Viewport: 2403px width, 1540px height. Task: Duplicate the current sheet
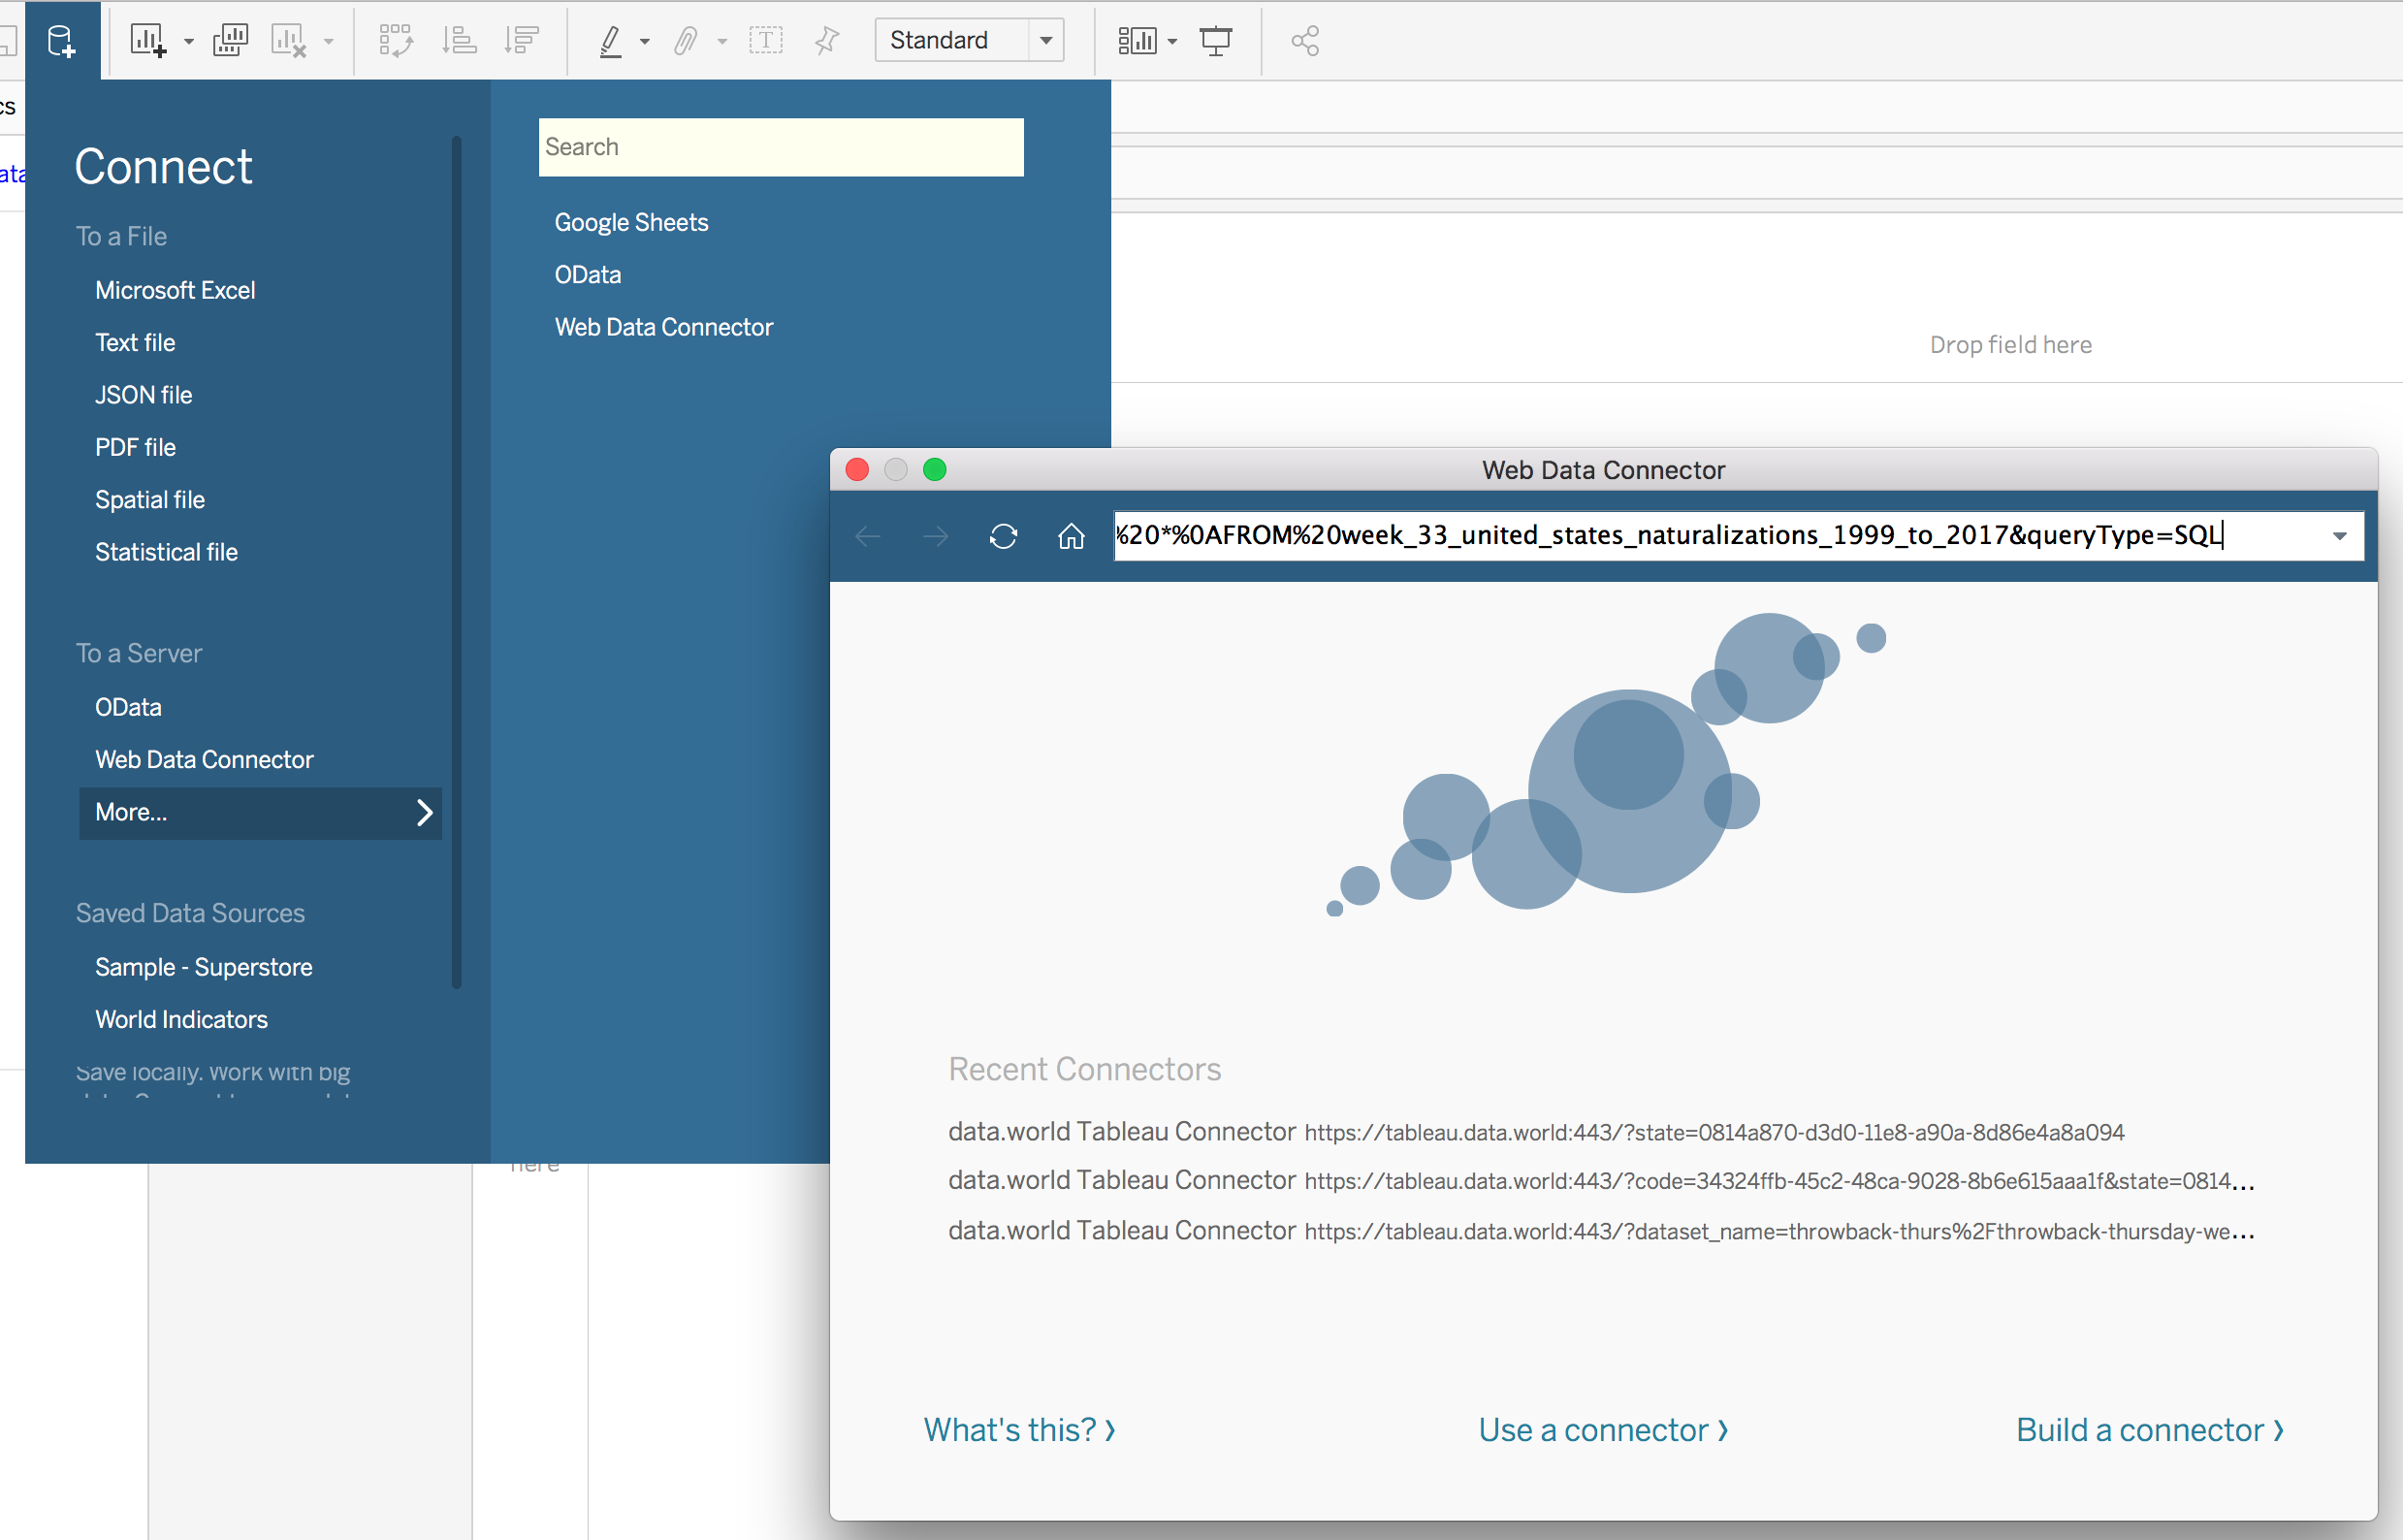(x=230, y=40)
